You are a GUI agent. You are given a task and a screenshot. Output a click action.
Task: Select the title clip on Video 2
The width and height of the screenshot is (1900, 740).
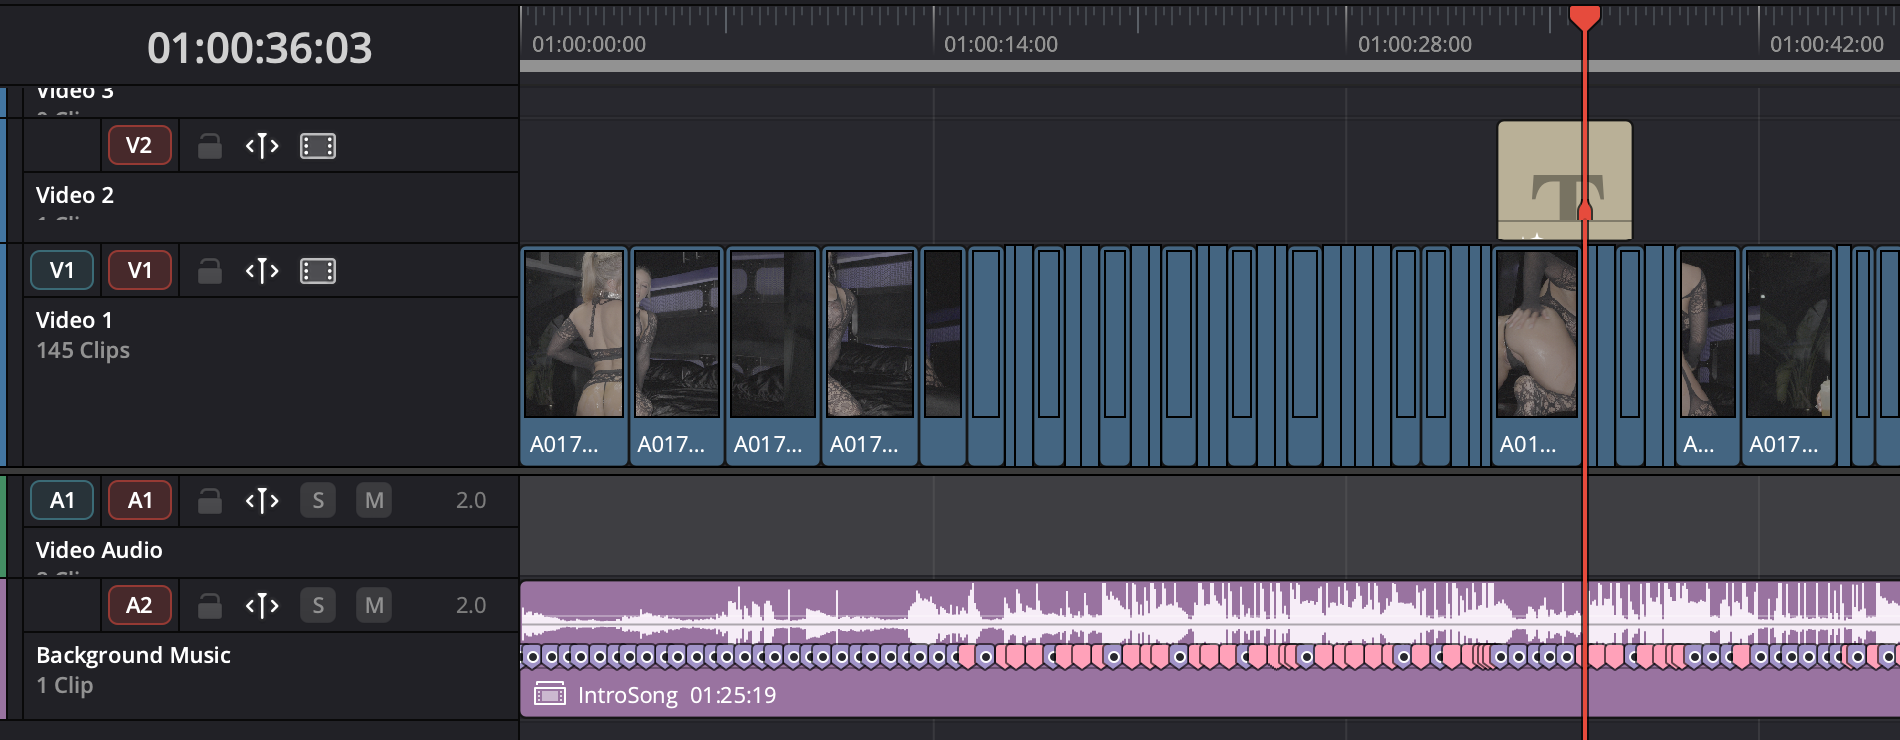click(x=1564, y=181)
